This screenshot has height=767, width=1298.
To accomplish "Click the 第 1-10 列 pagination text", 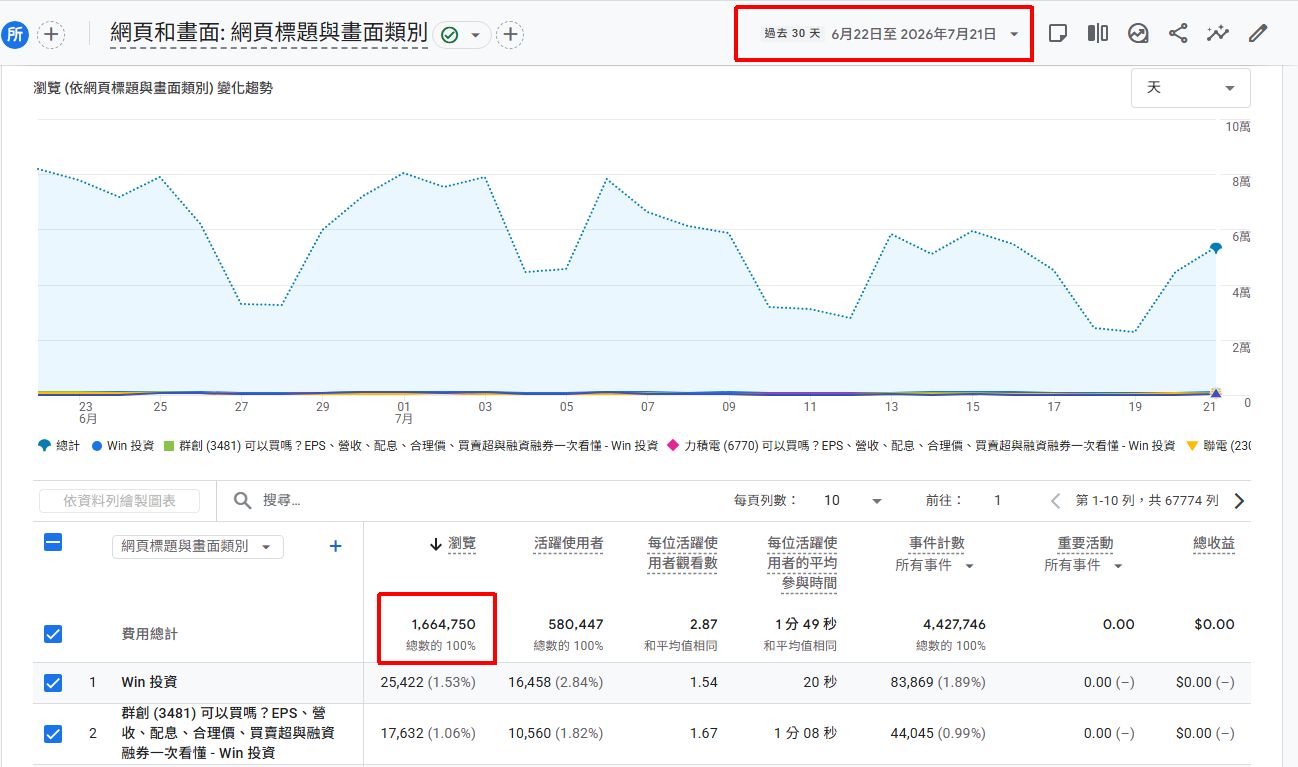I will coord(1147,500).
